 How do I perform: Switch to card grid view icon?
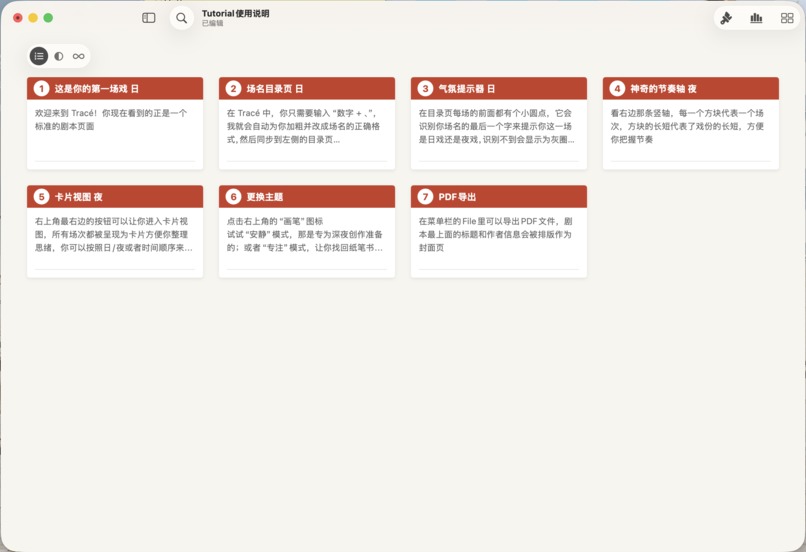pyautogui.click(x=787, y=18)
